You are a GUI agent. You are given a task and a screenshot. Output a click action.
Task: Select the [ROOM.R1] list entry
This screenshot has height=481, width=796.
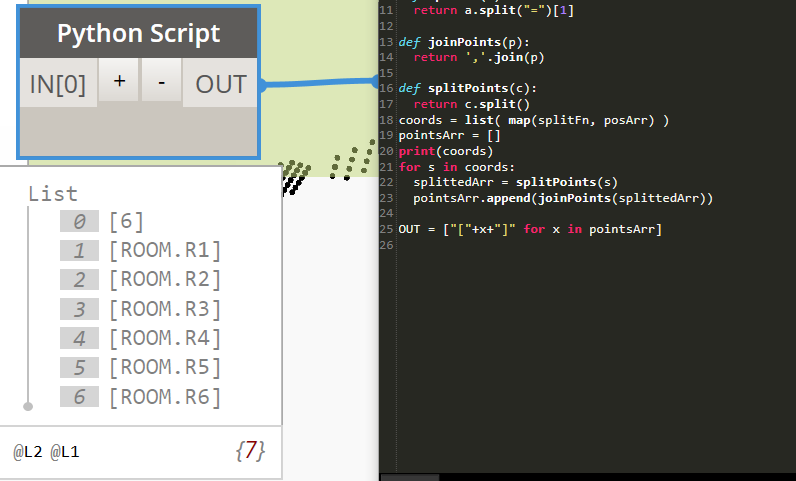pos(165,251)
